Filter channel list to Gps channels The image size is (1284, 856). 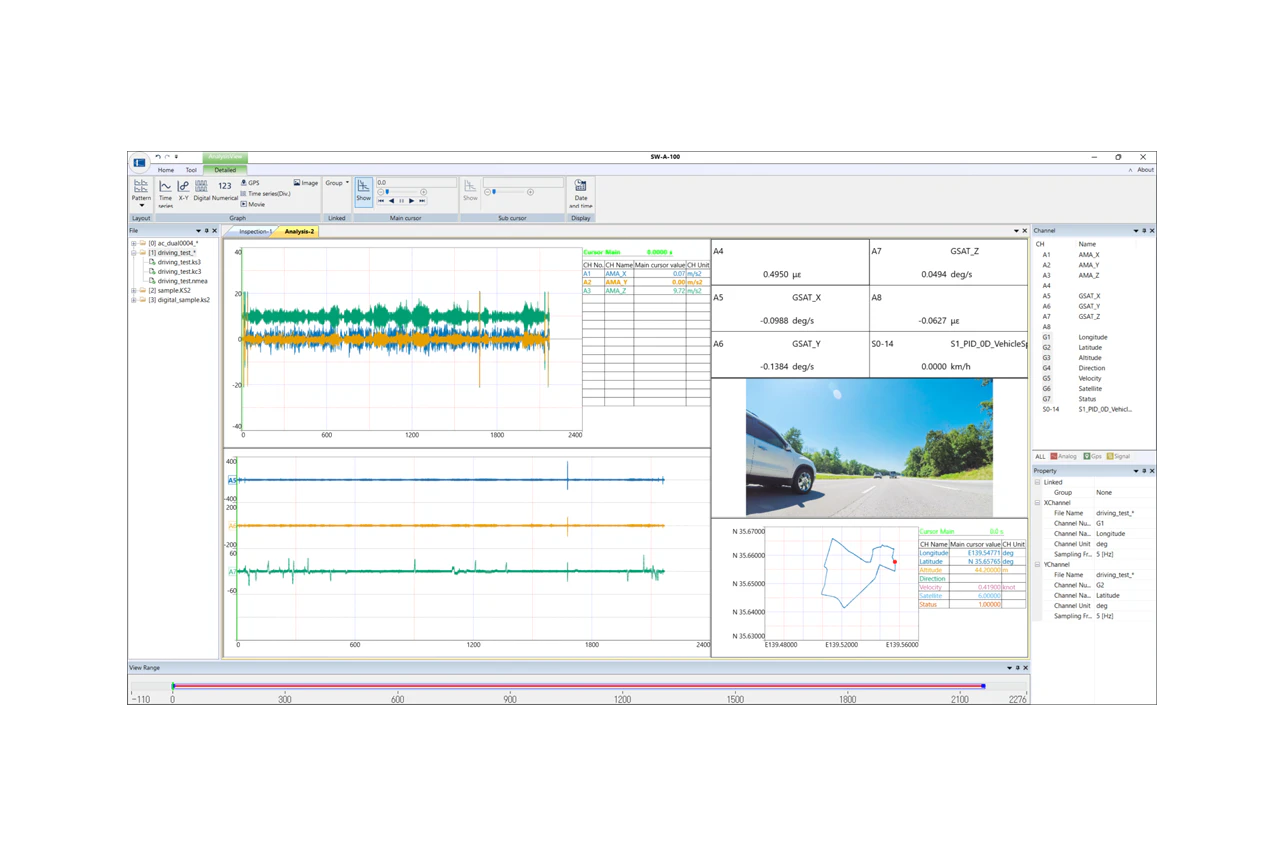(1092, 456)
